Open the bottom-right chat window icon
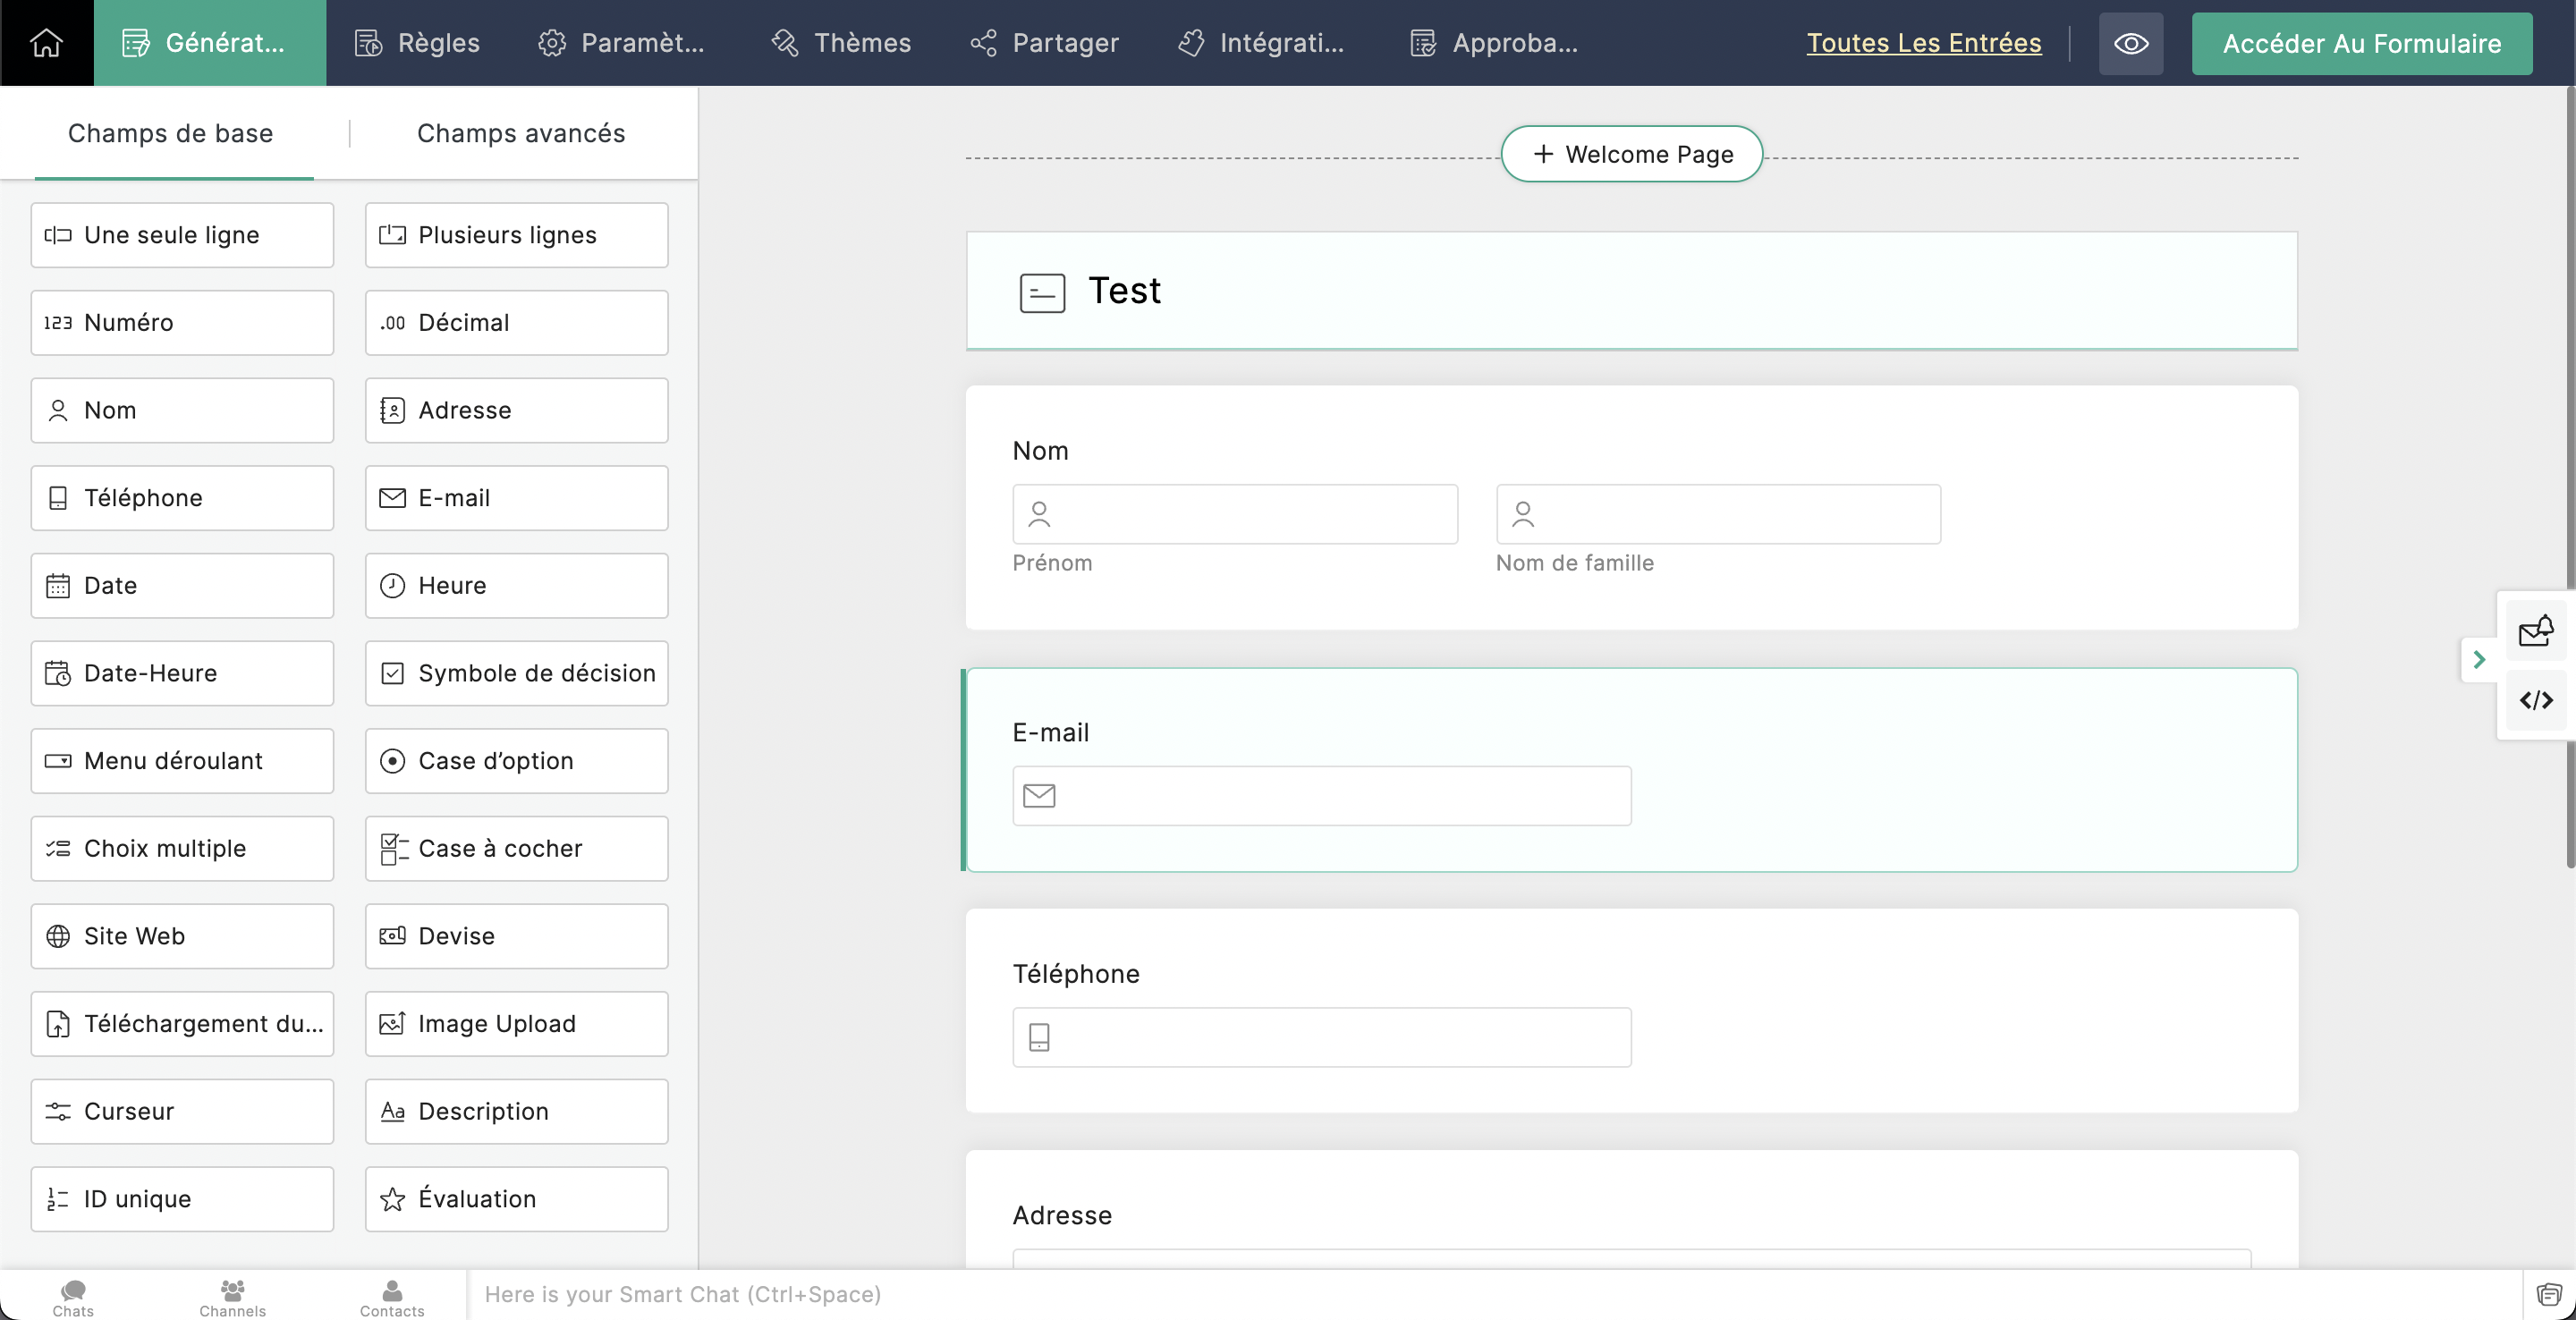 point(2548,1295)
